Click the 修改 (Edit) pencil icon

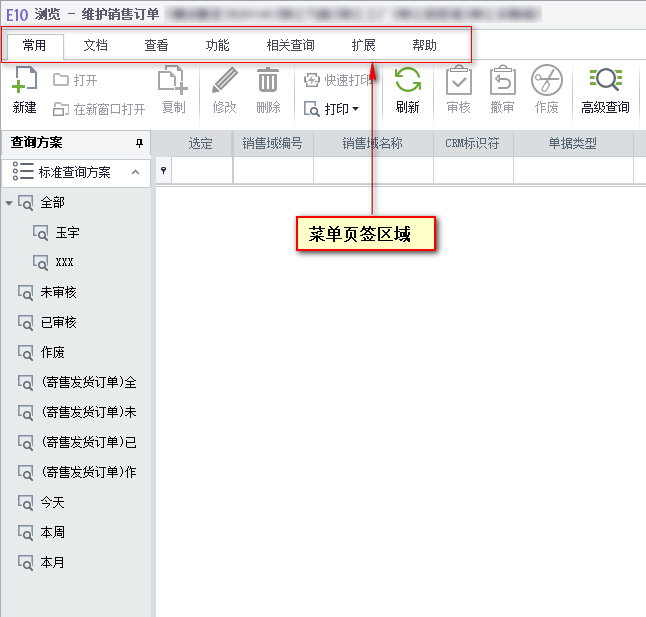(x=225, y=82)
